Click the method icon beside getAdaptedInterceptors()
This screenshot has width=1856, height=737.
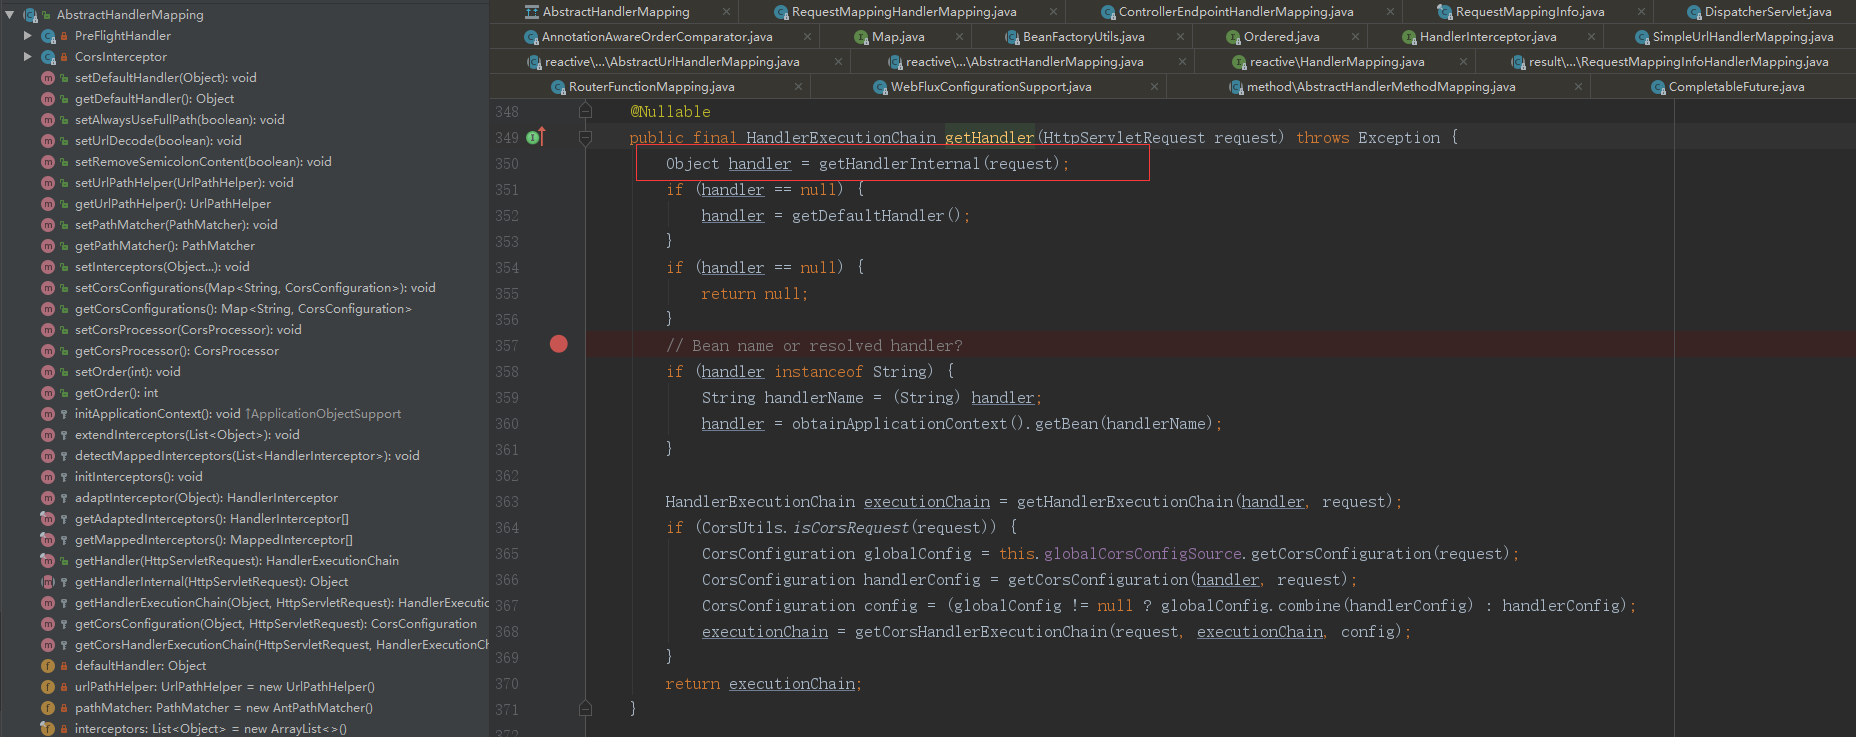click(47, 519)
